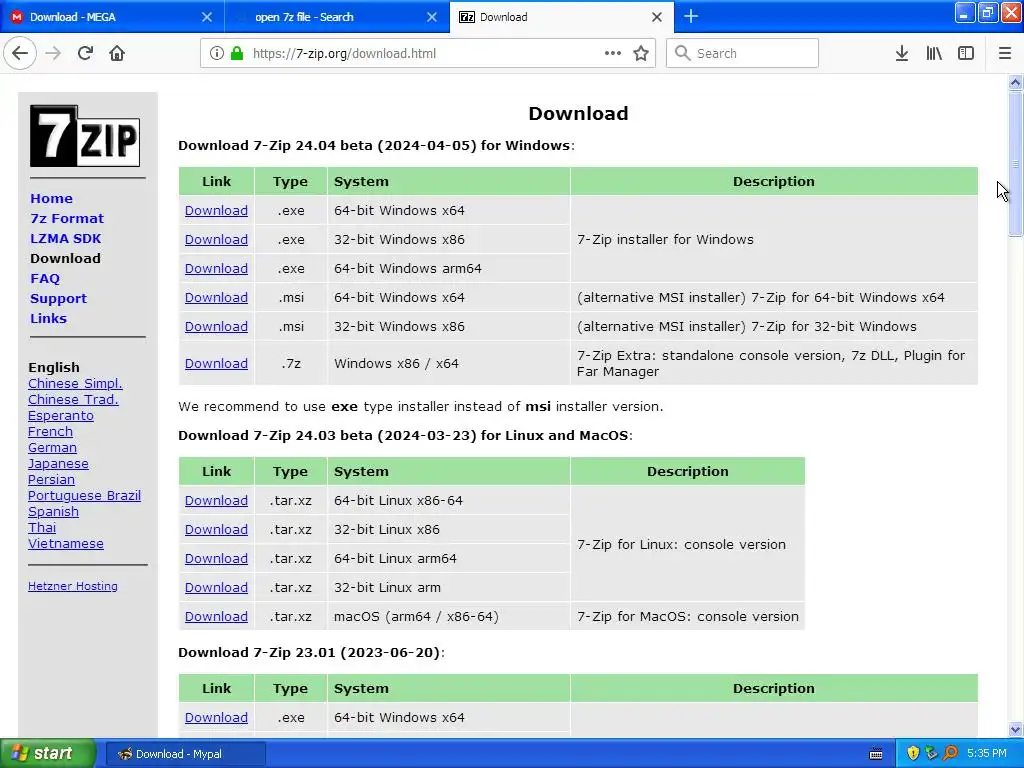Click the 7-ZIP logo image
The width and height of the screenshot is (1024, 768).
click(x=85, y=136)
